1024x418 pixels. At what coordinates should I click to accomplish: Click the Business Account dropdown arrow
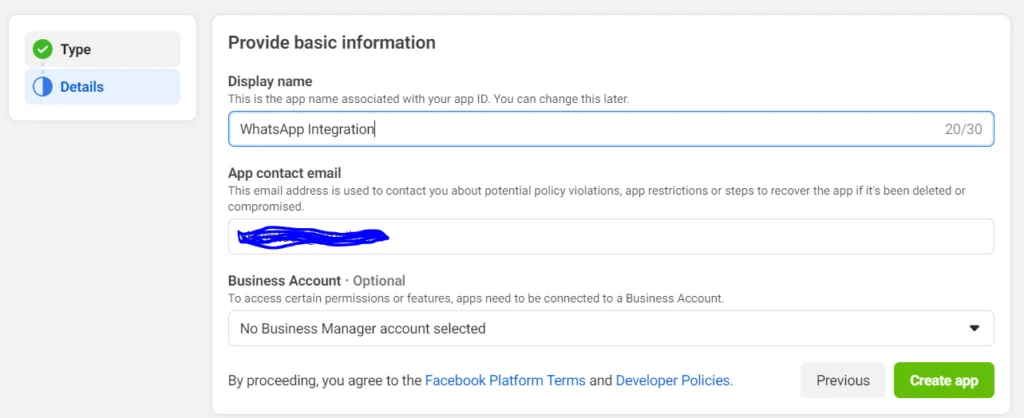click(974, 328)
